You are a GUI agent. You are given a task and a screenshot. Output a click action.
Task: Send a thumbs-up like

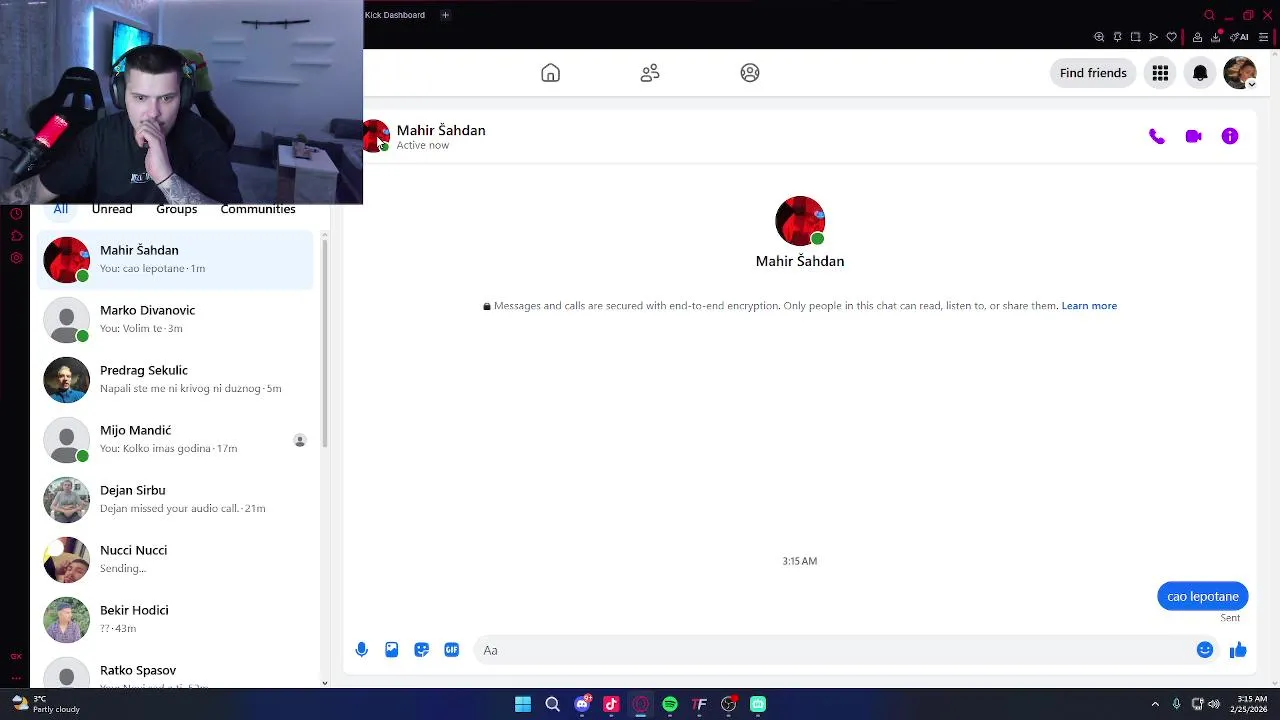[1238, 650]
